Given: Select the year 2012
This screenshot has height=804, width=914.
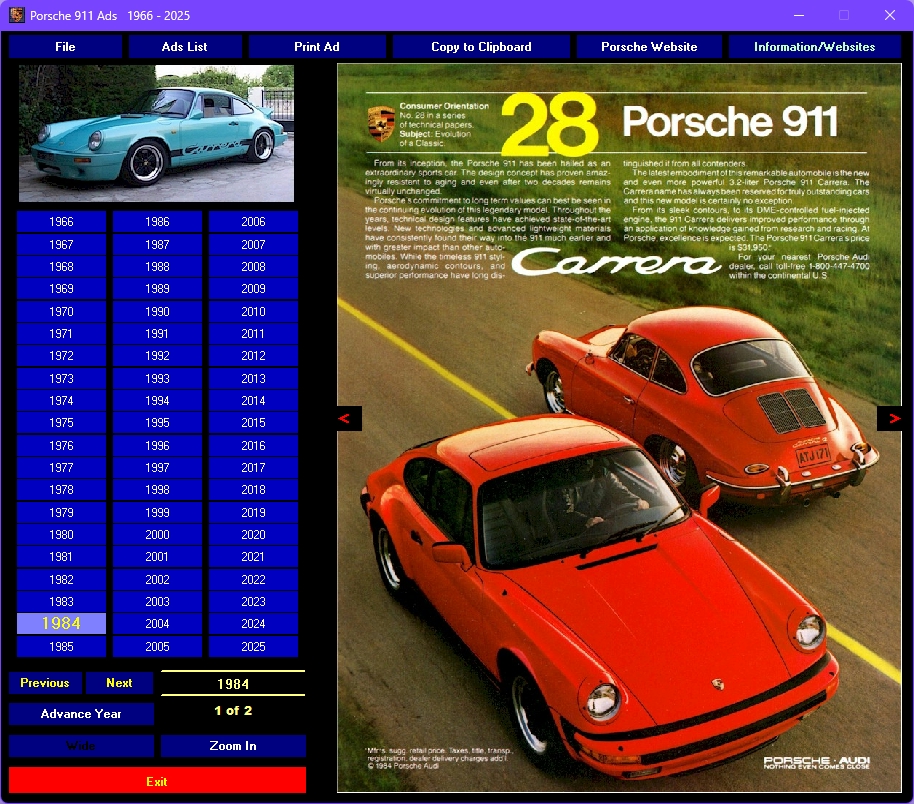Looking at the screenshot, I should (x=254, y=356).
